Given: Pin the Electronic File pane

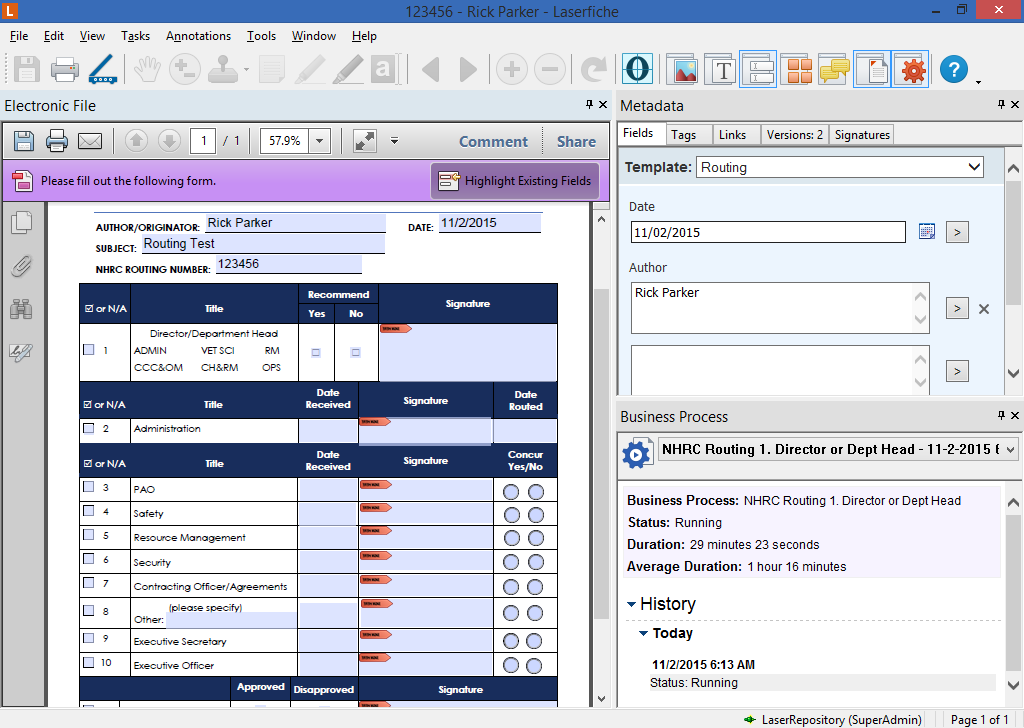Looking at the screenshot, I should [589, 104].
